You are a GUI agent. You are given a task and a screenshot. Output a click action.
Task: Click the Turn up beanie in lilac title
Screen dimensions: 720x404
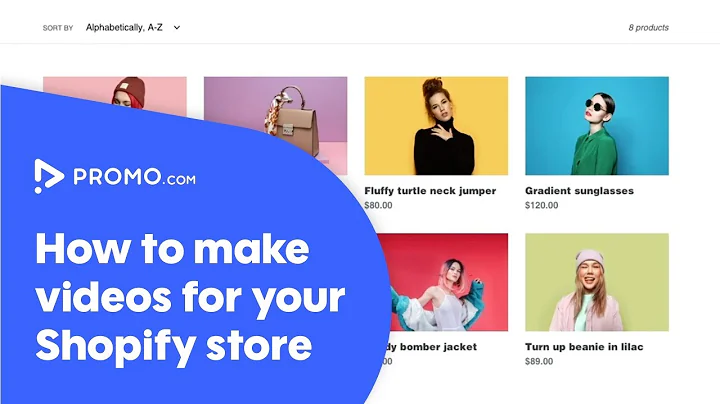(584, 347)
